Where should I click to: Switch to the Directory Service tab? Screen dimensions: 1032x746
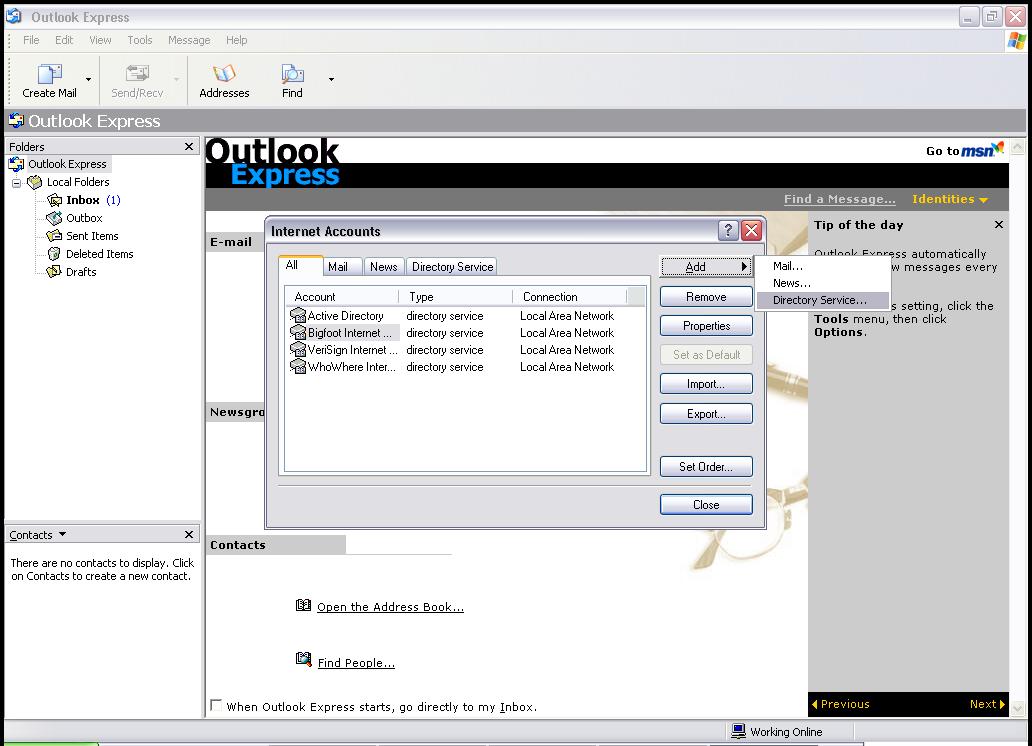click(452, 267)
